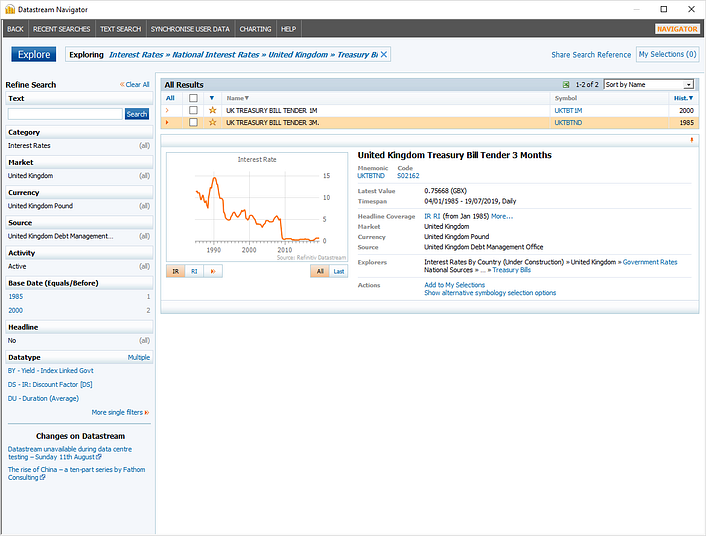Click the (all) option beside Interest Rates category

[x=144, y=146]
